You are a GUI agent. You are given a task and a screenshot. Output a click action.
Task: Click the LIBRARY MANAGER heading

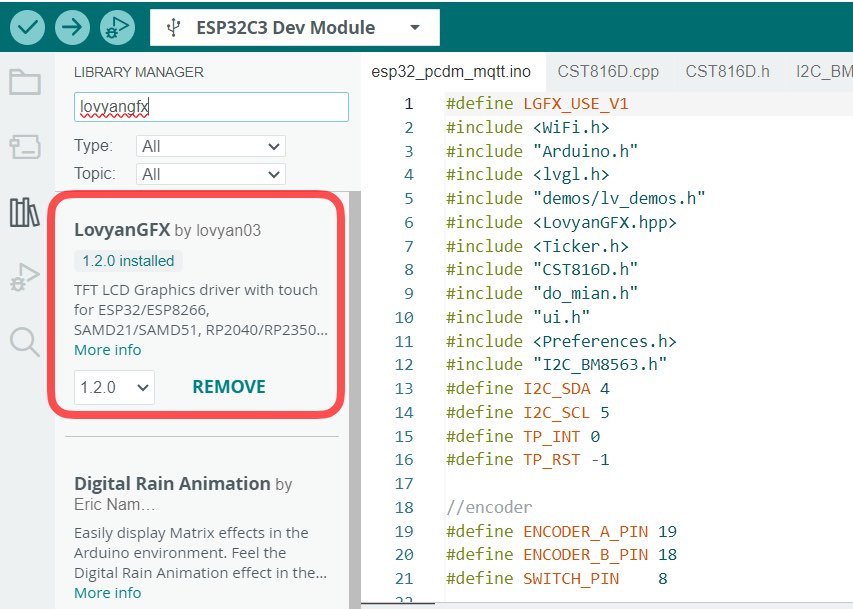pos(139,72)
